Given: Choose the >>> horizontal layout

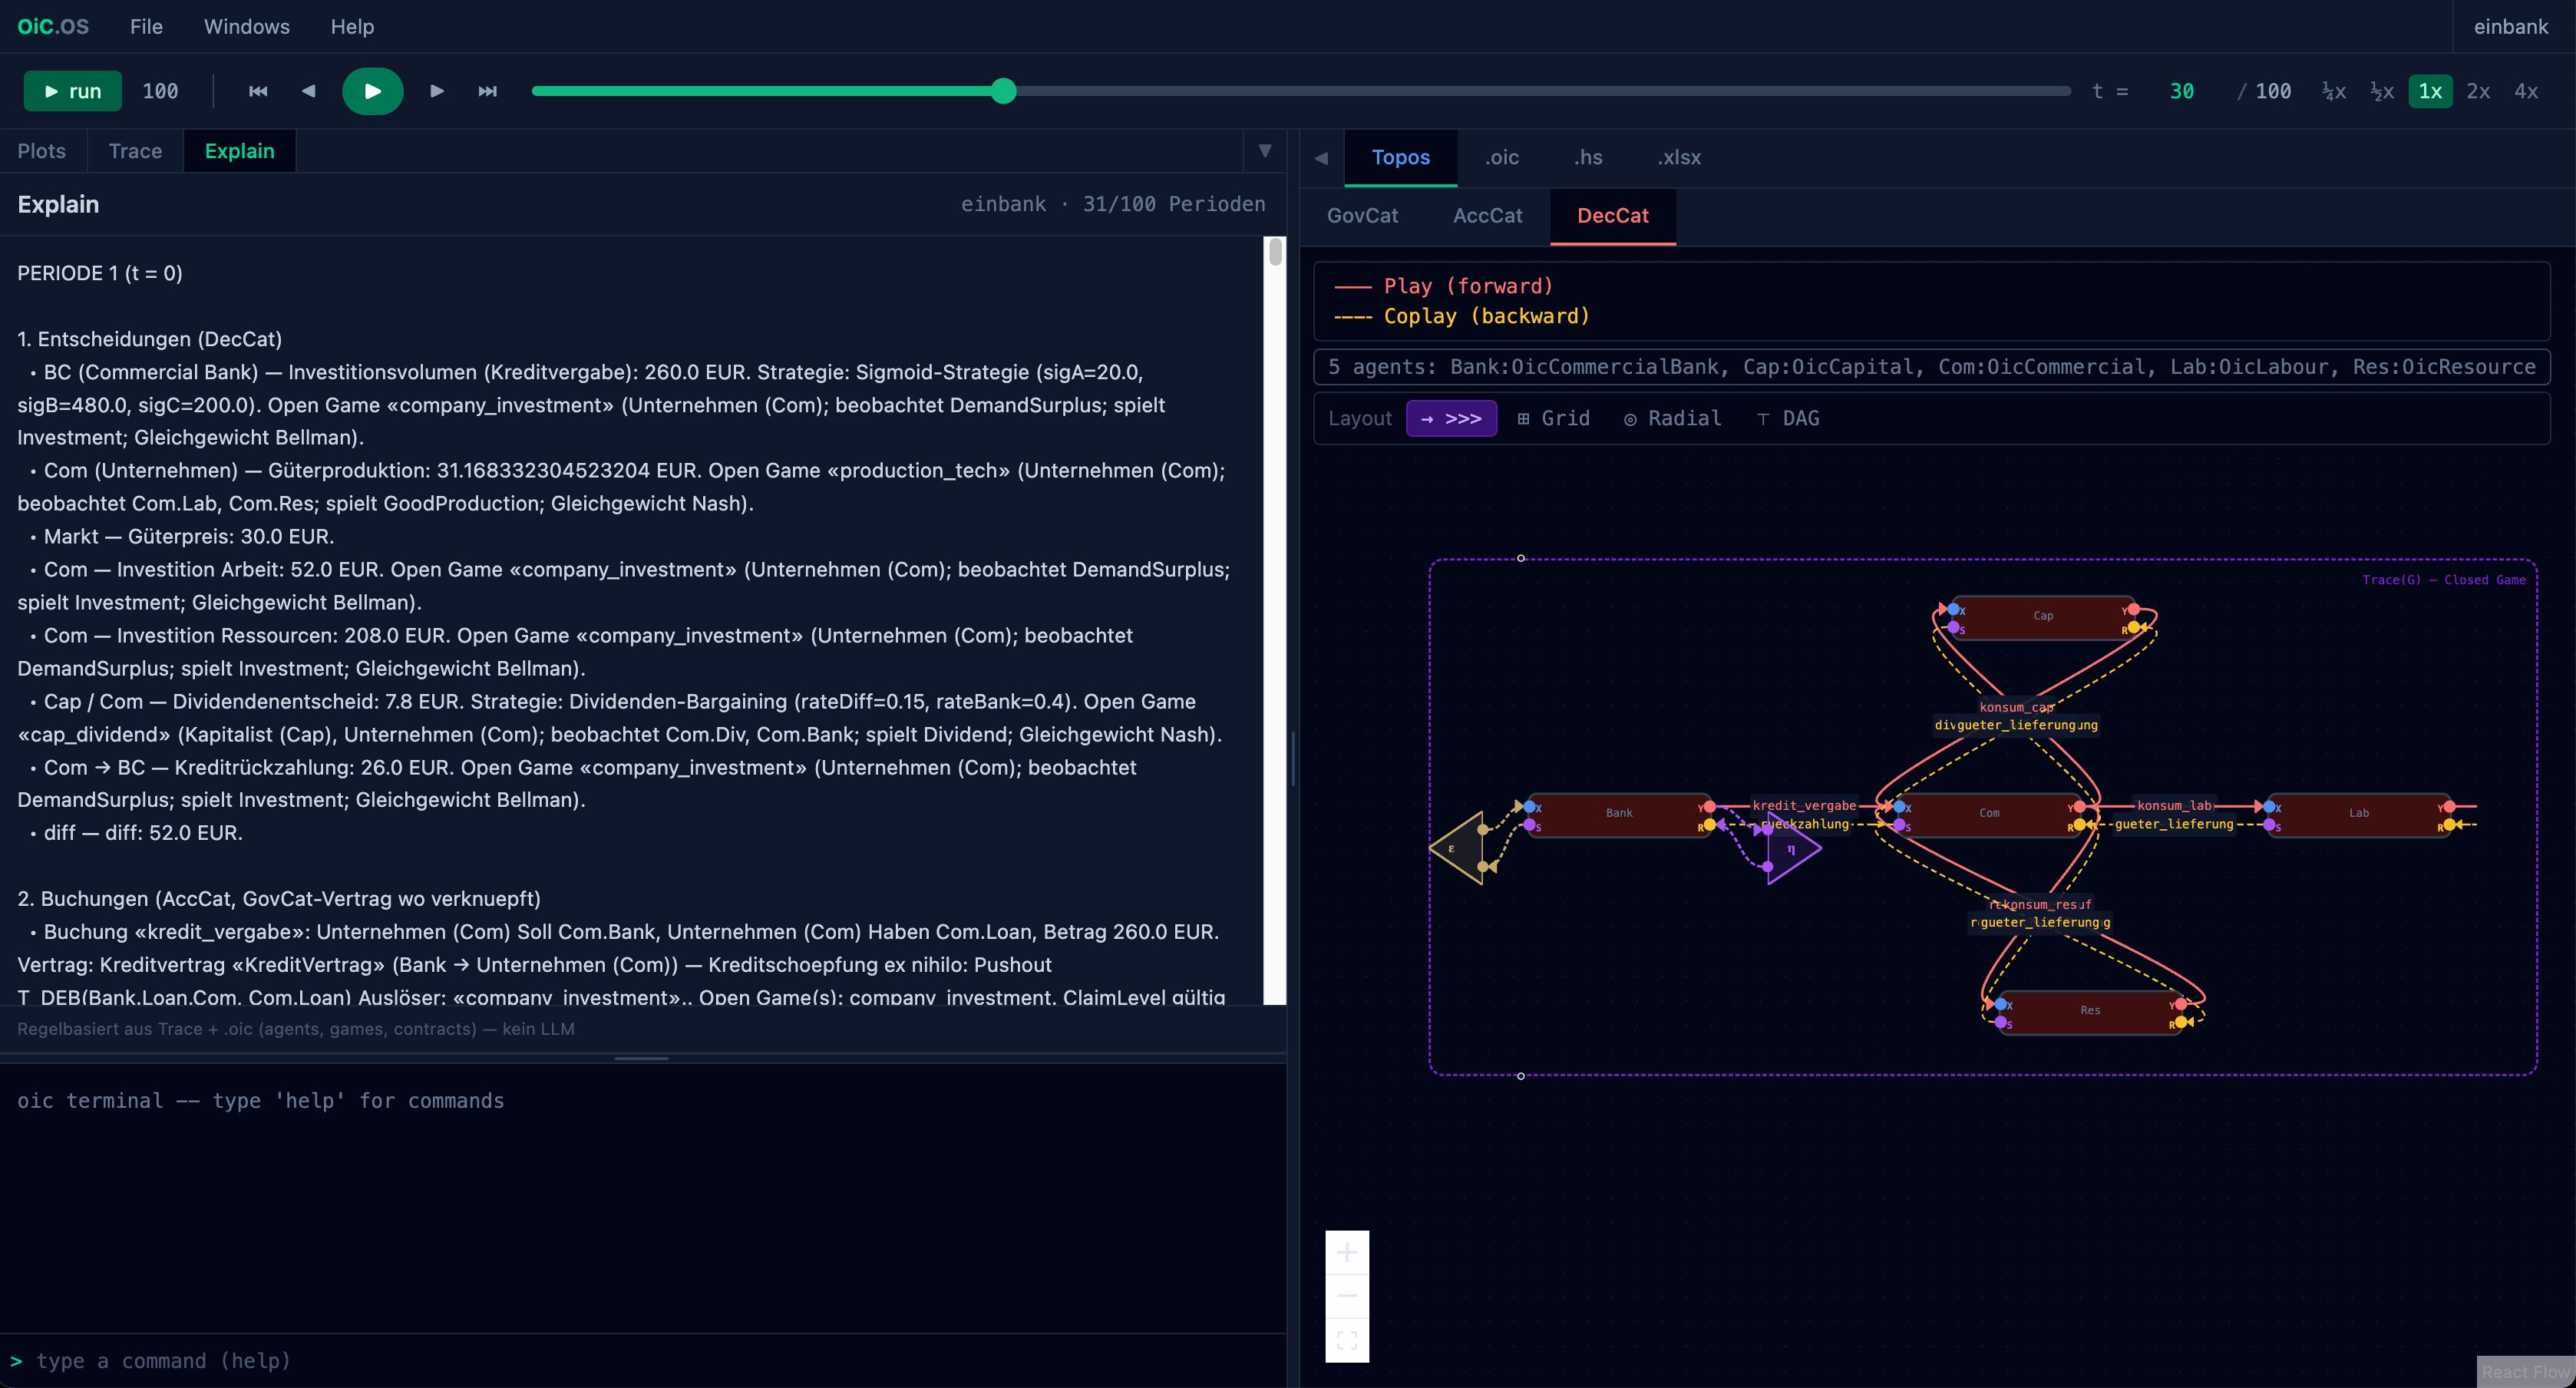Looking at the screenshot, I should point(1451,418).
